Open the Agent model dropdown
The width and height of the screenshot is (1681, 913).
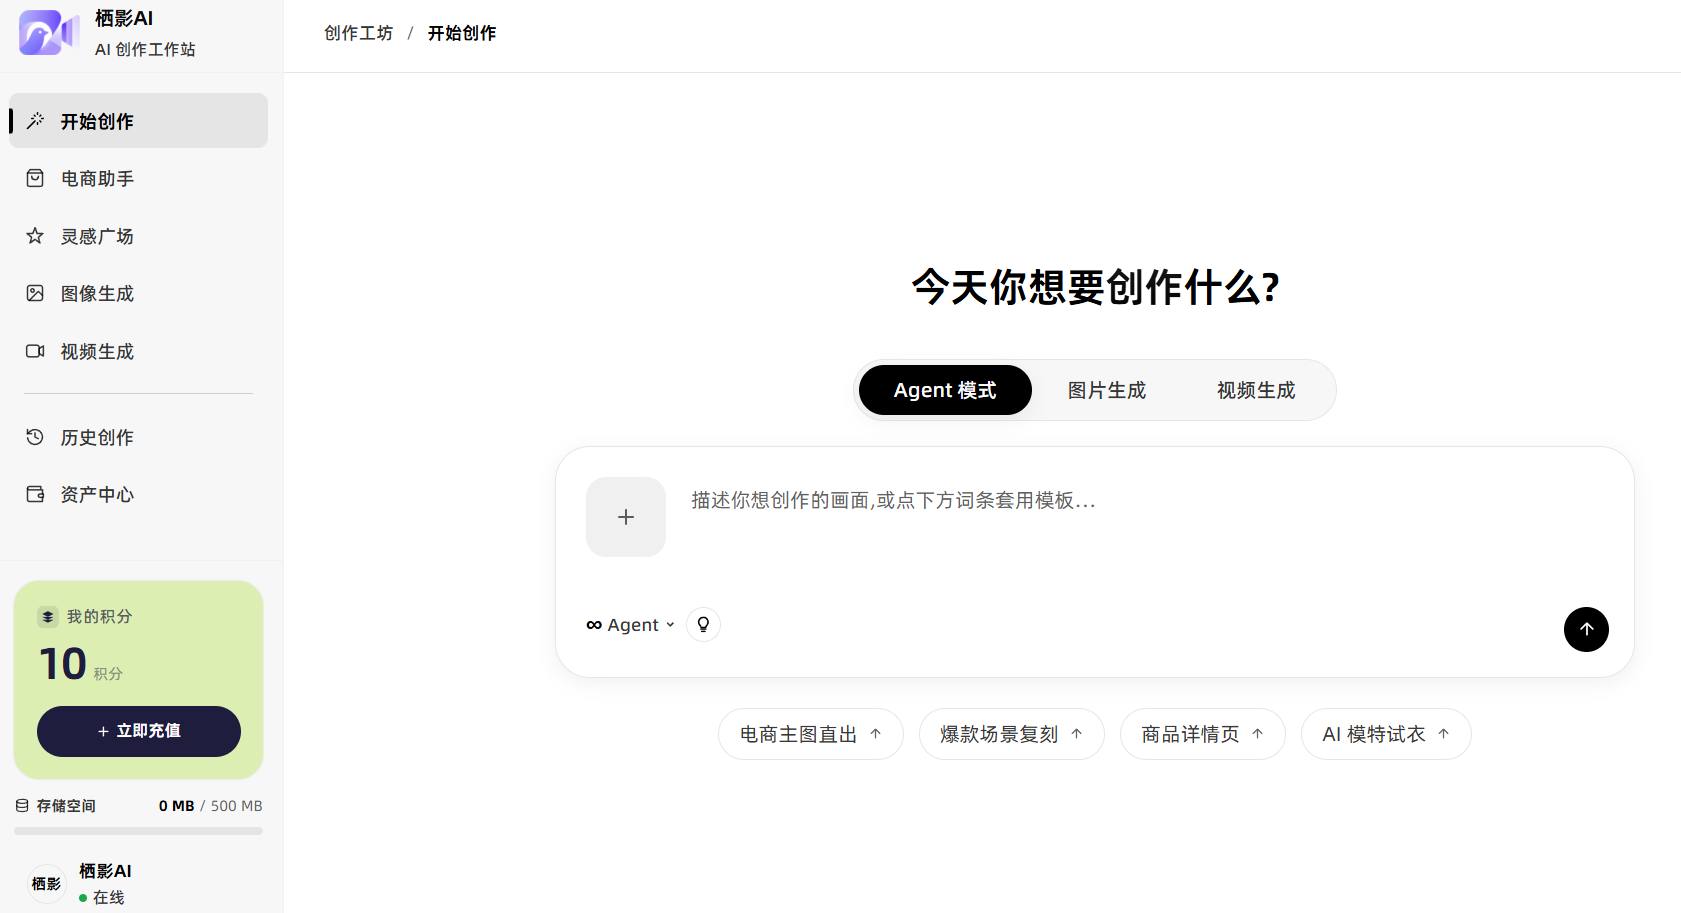[631, 625]
